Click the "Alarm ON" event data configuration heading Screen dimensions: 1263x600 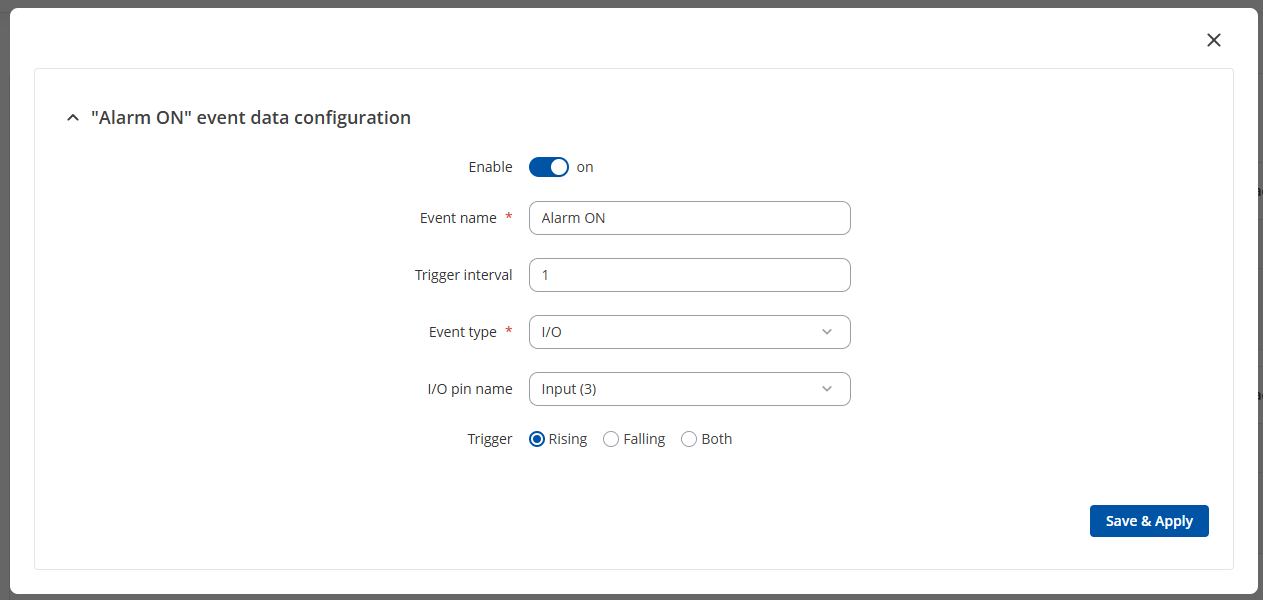(x=250, y=118)
